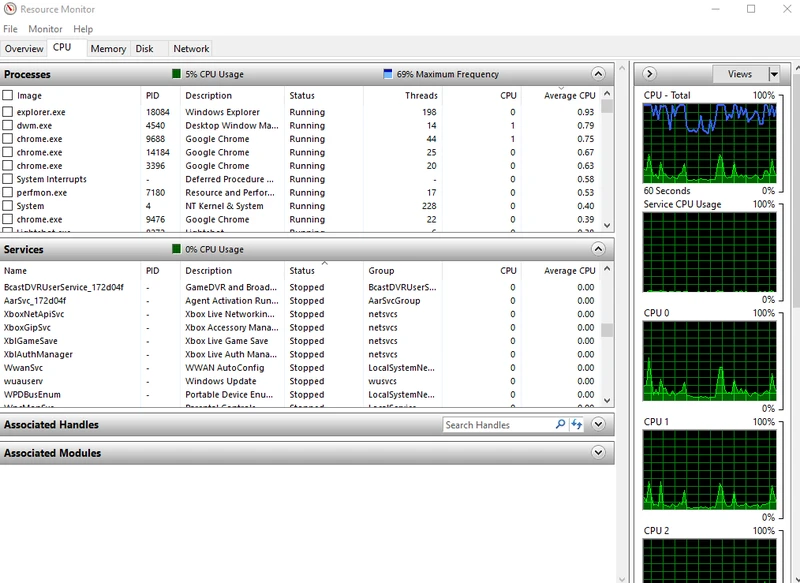Check the explorer.exe process checkbox

(x=8, y=112)
